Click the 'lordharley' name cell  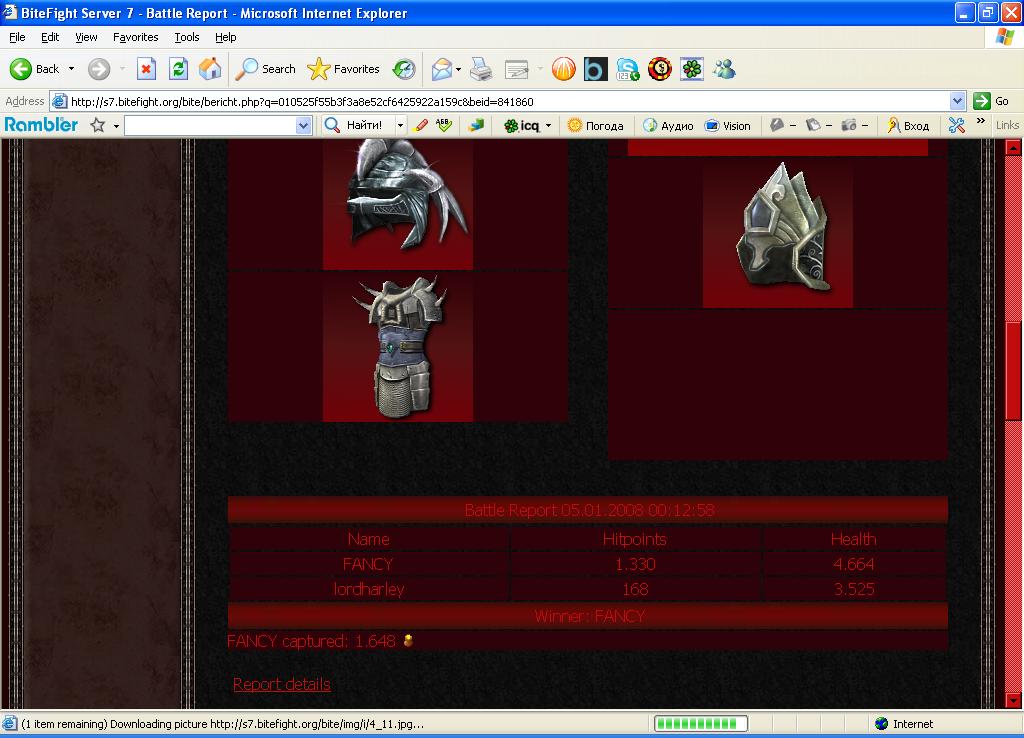coord(368,589)
